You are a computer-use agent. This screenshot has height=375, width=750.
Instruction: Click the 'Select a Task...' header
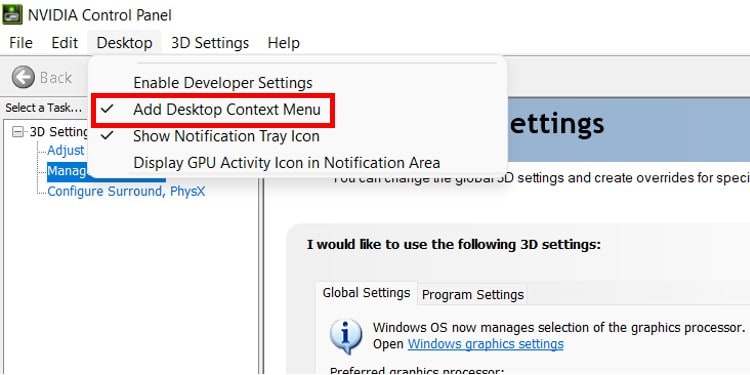click(44, 108)
